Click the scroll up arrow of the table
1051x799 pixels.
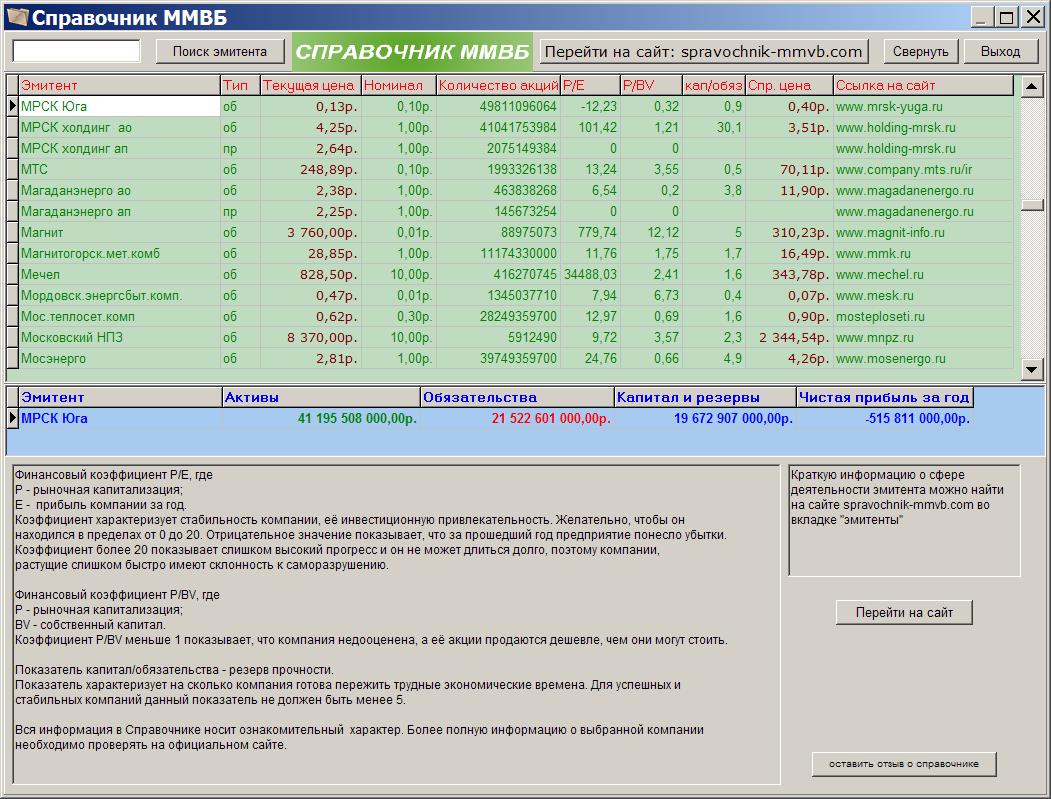pos(1032,86)
